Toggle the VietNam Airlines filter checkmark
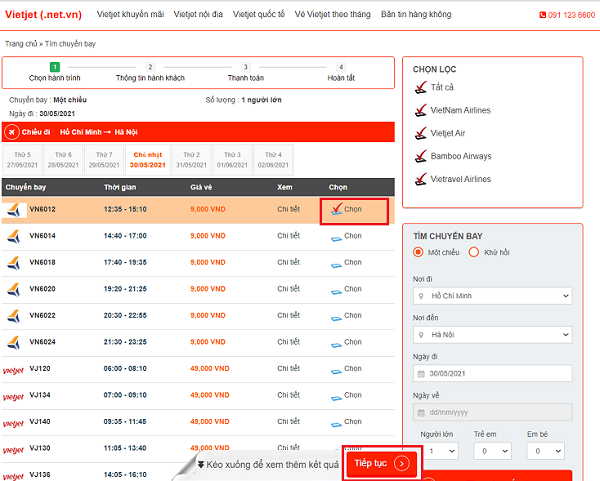 421,110
